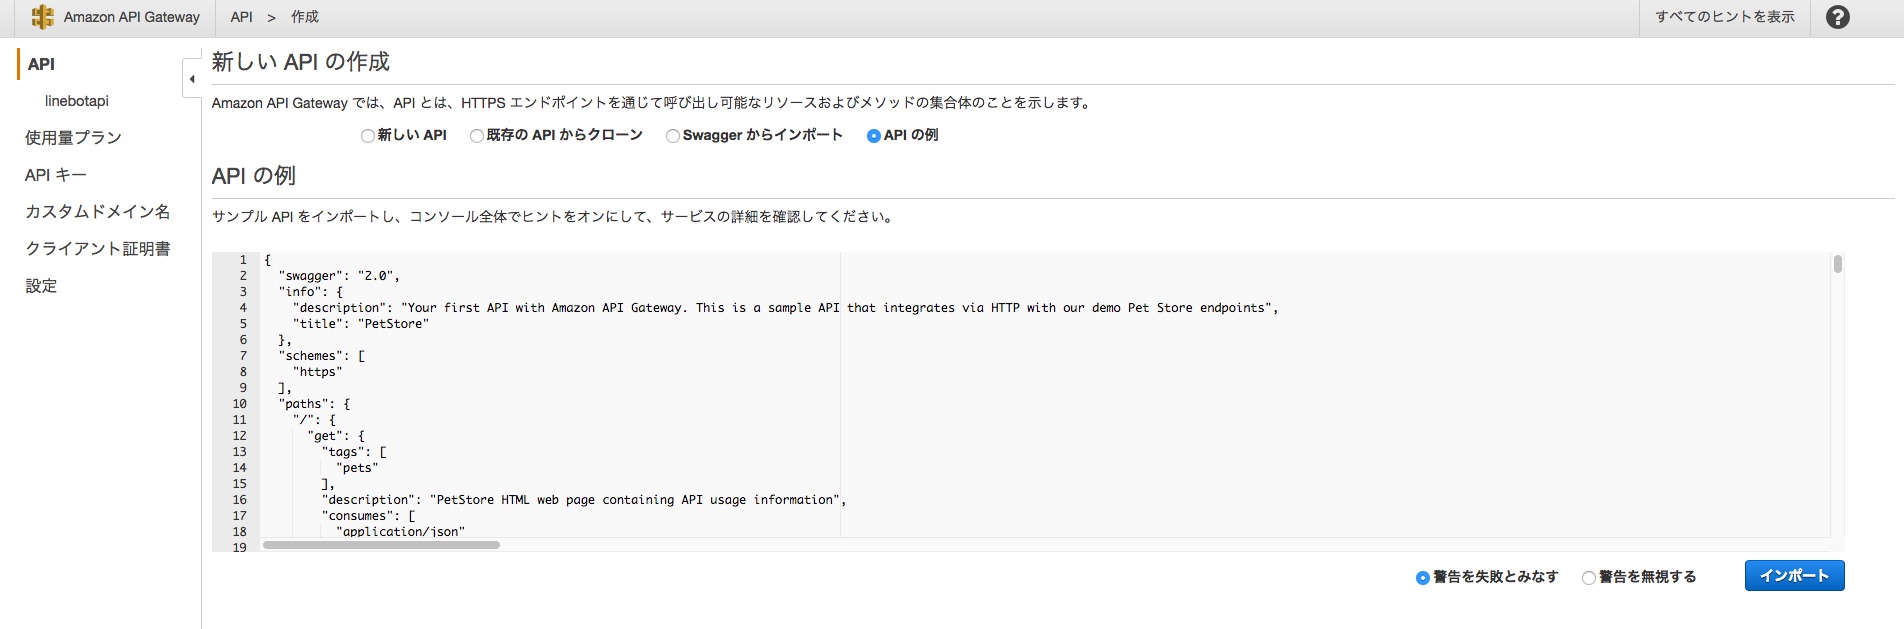Click the API の例 section heading
The height and width of the screenshot is (629, 1904).
click(254, 176)
